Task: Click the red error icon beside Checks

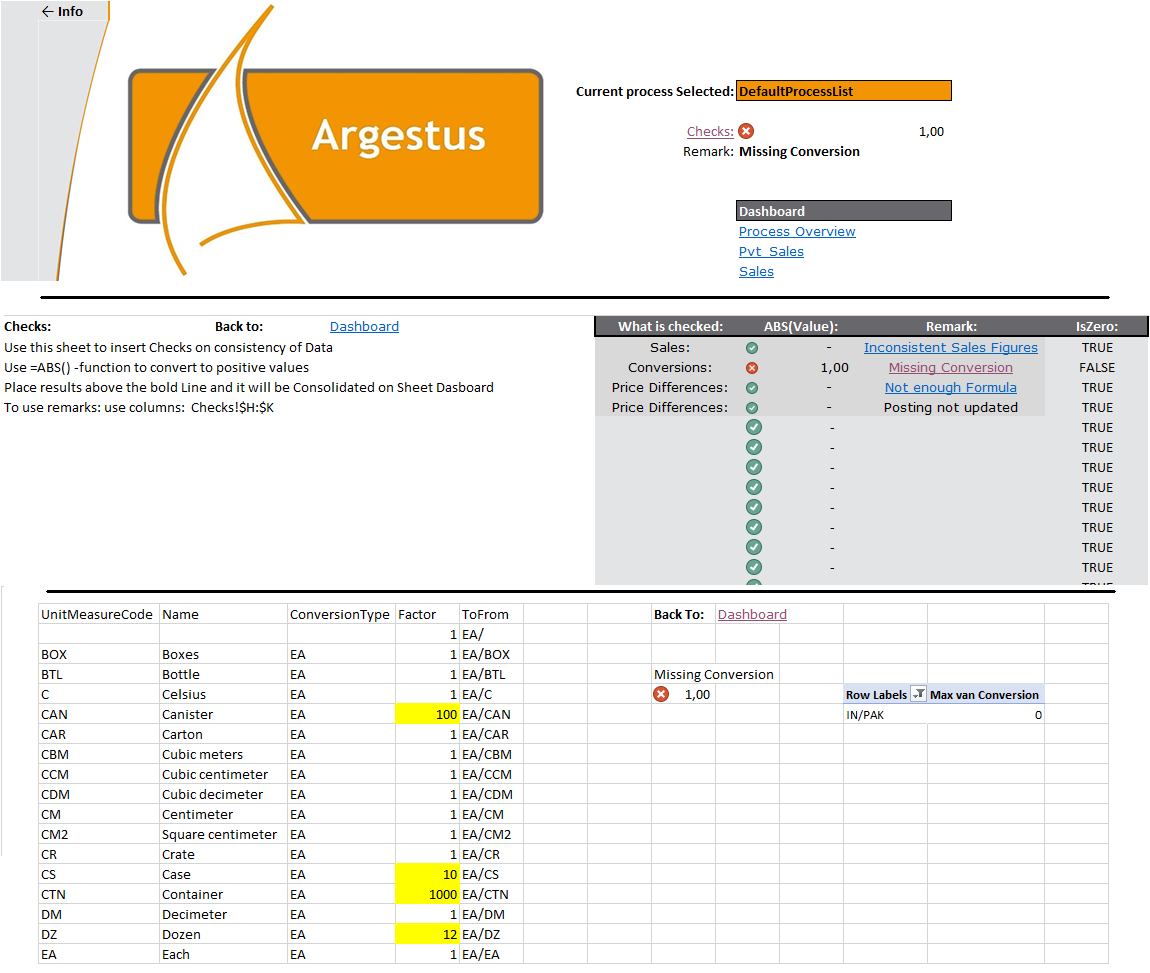Action: coord(746,131)
